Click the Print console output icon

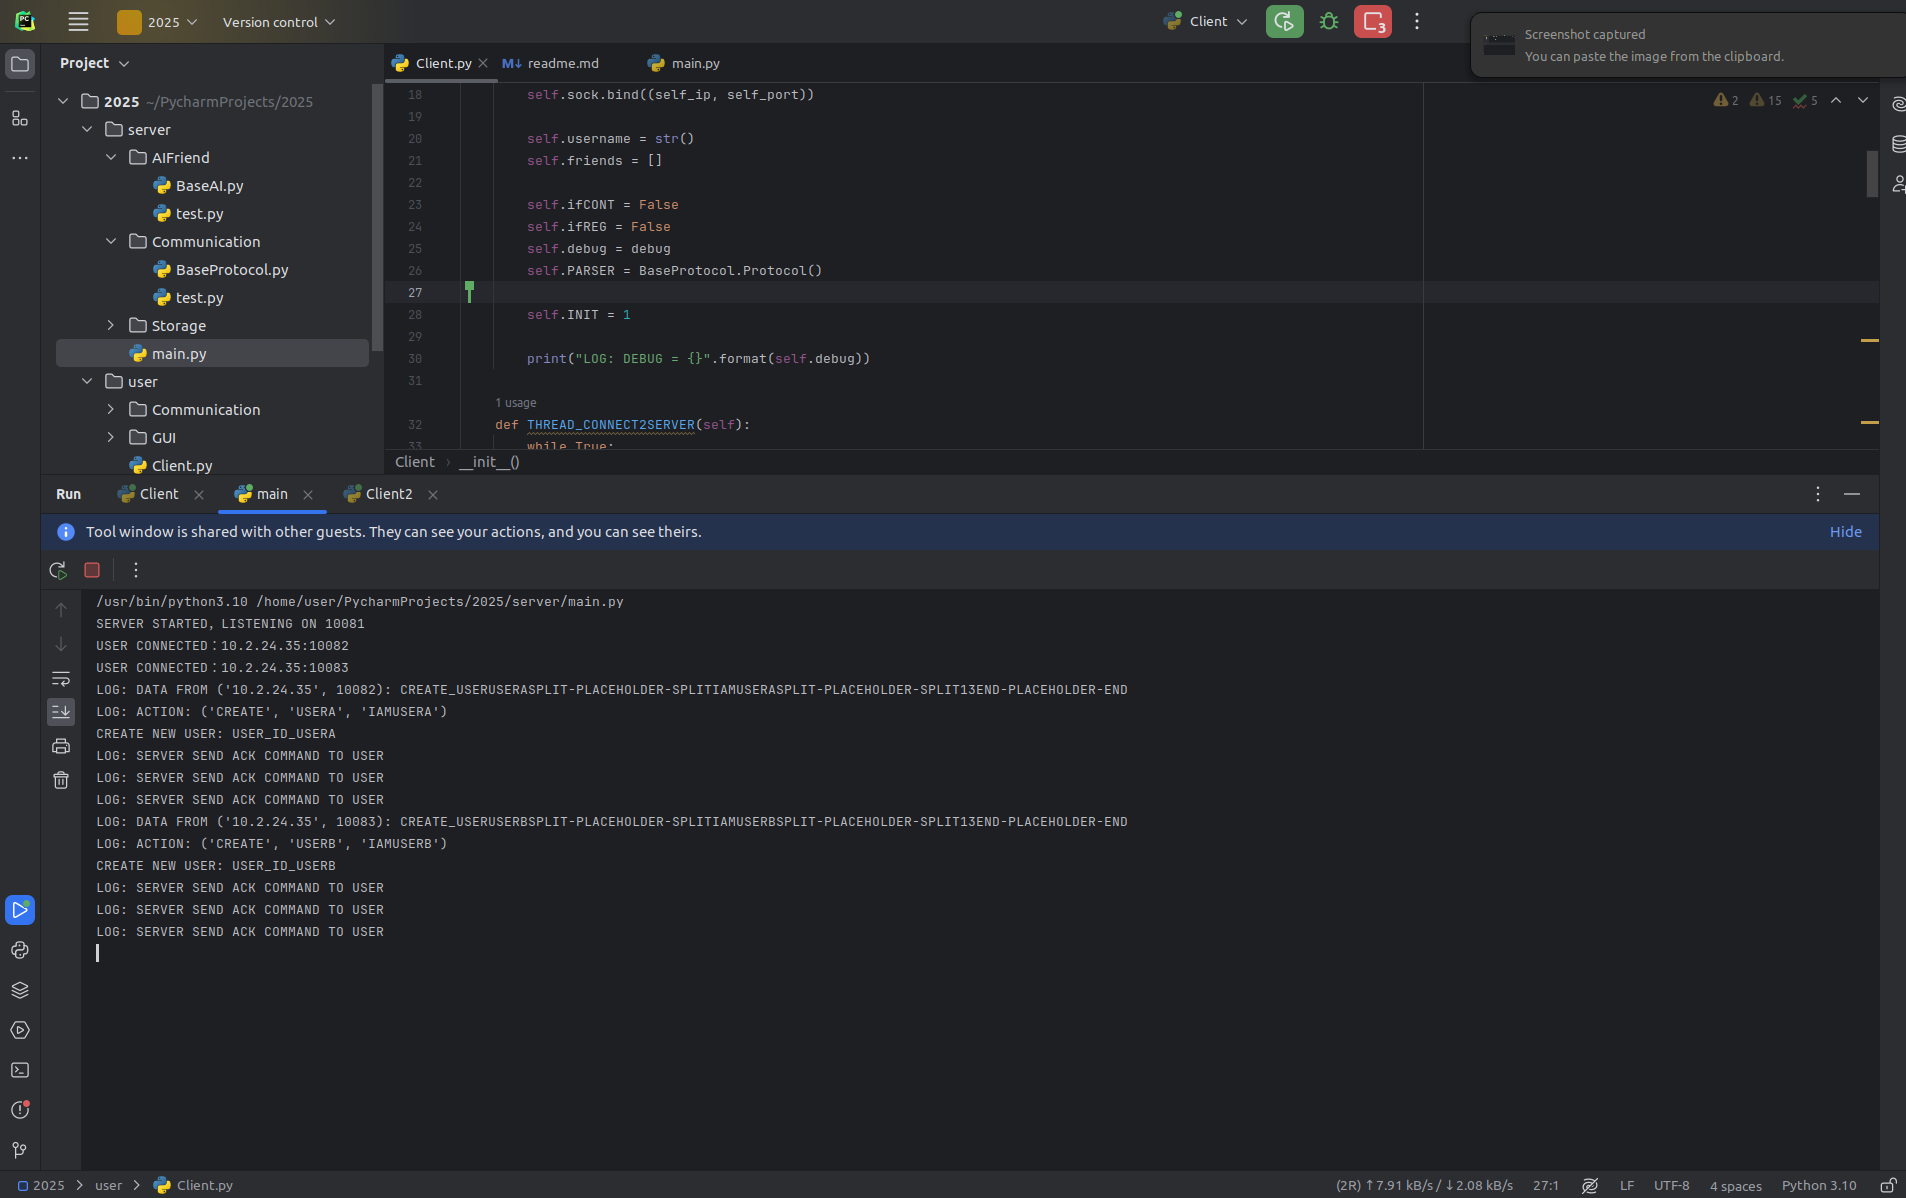[61, 746]
